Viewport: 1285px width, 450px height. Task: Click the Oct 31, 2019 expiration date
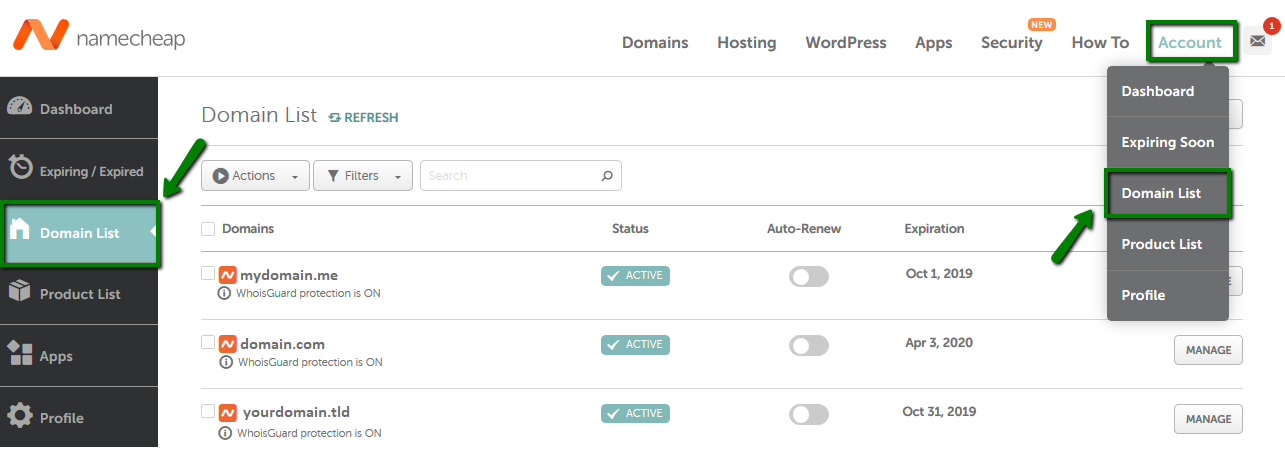click(939, 411)
